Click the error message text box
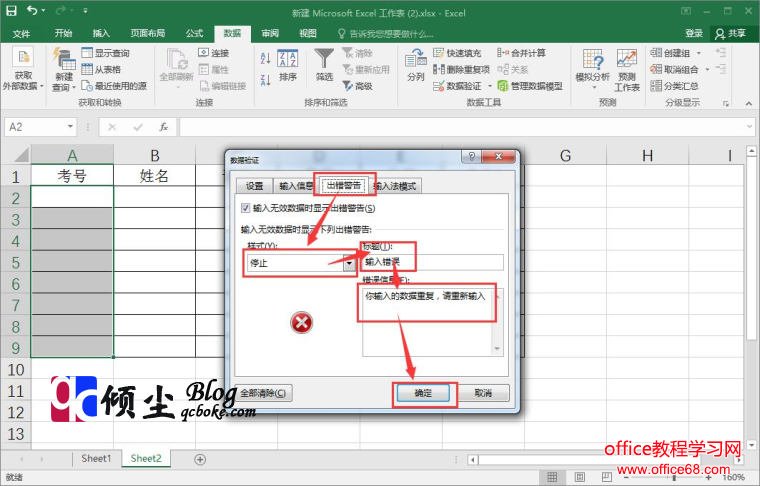 pos(432,322)
